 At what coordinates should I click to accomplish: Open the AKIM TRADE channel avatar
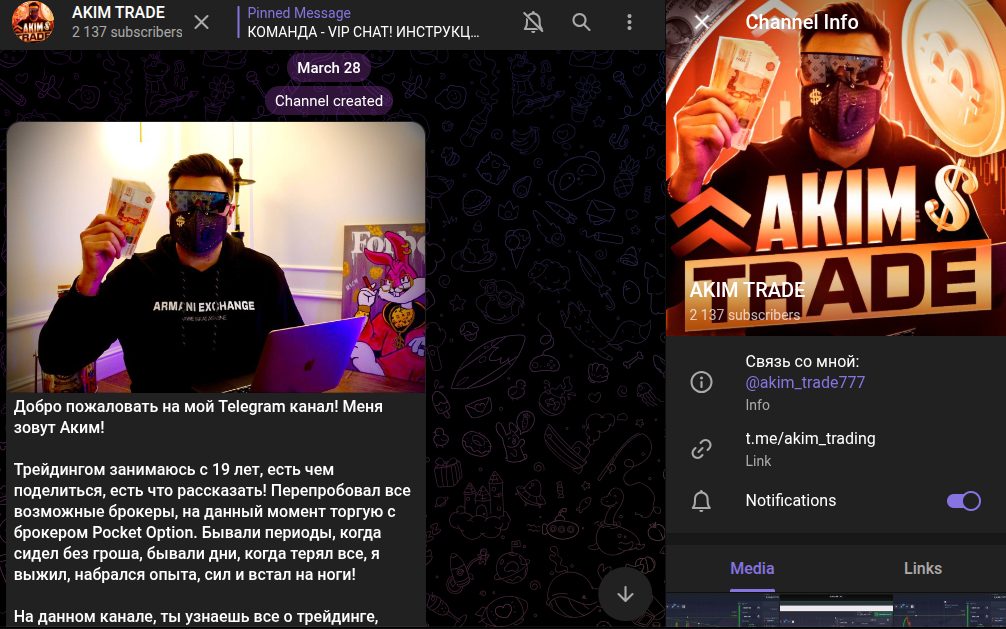click(33, 22)
